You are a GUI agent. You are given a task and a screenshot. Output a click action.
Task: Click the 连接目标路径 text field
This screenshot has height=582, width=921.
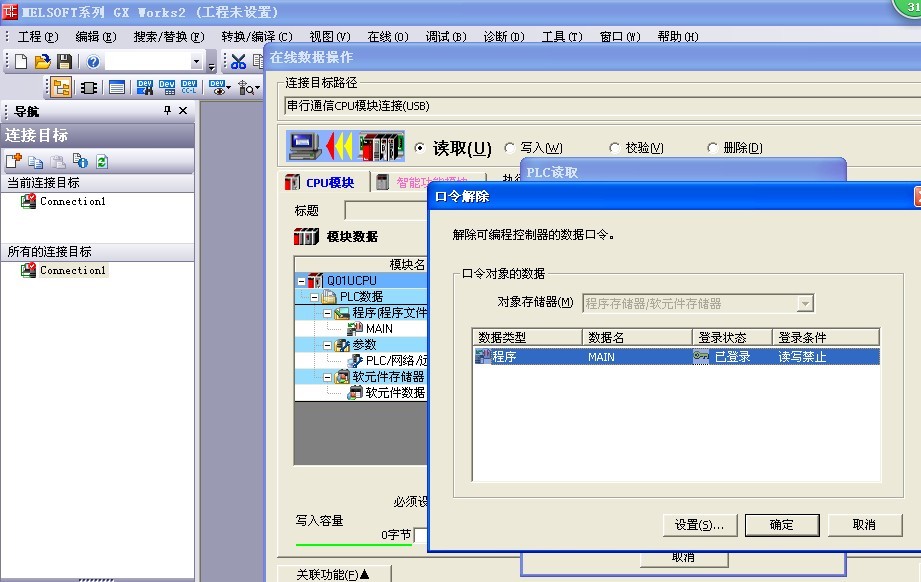pos(602,106)
